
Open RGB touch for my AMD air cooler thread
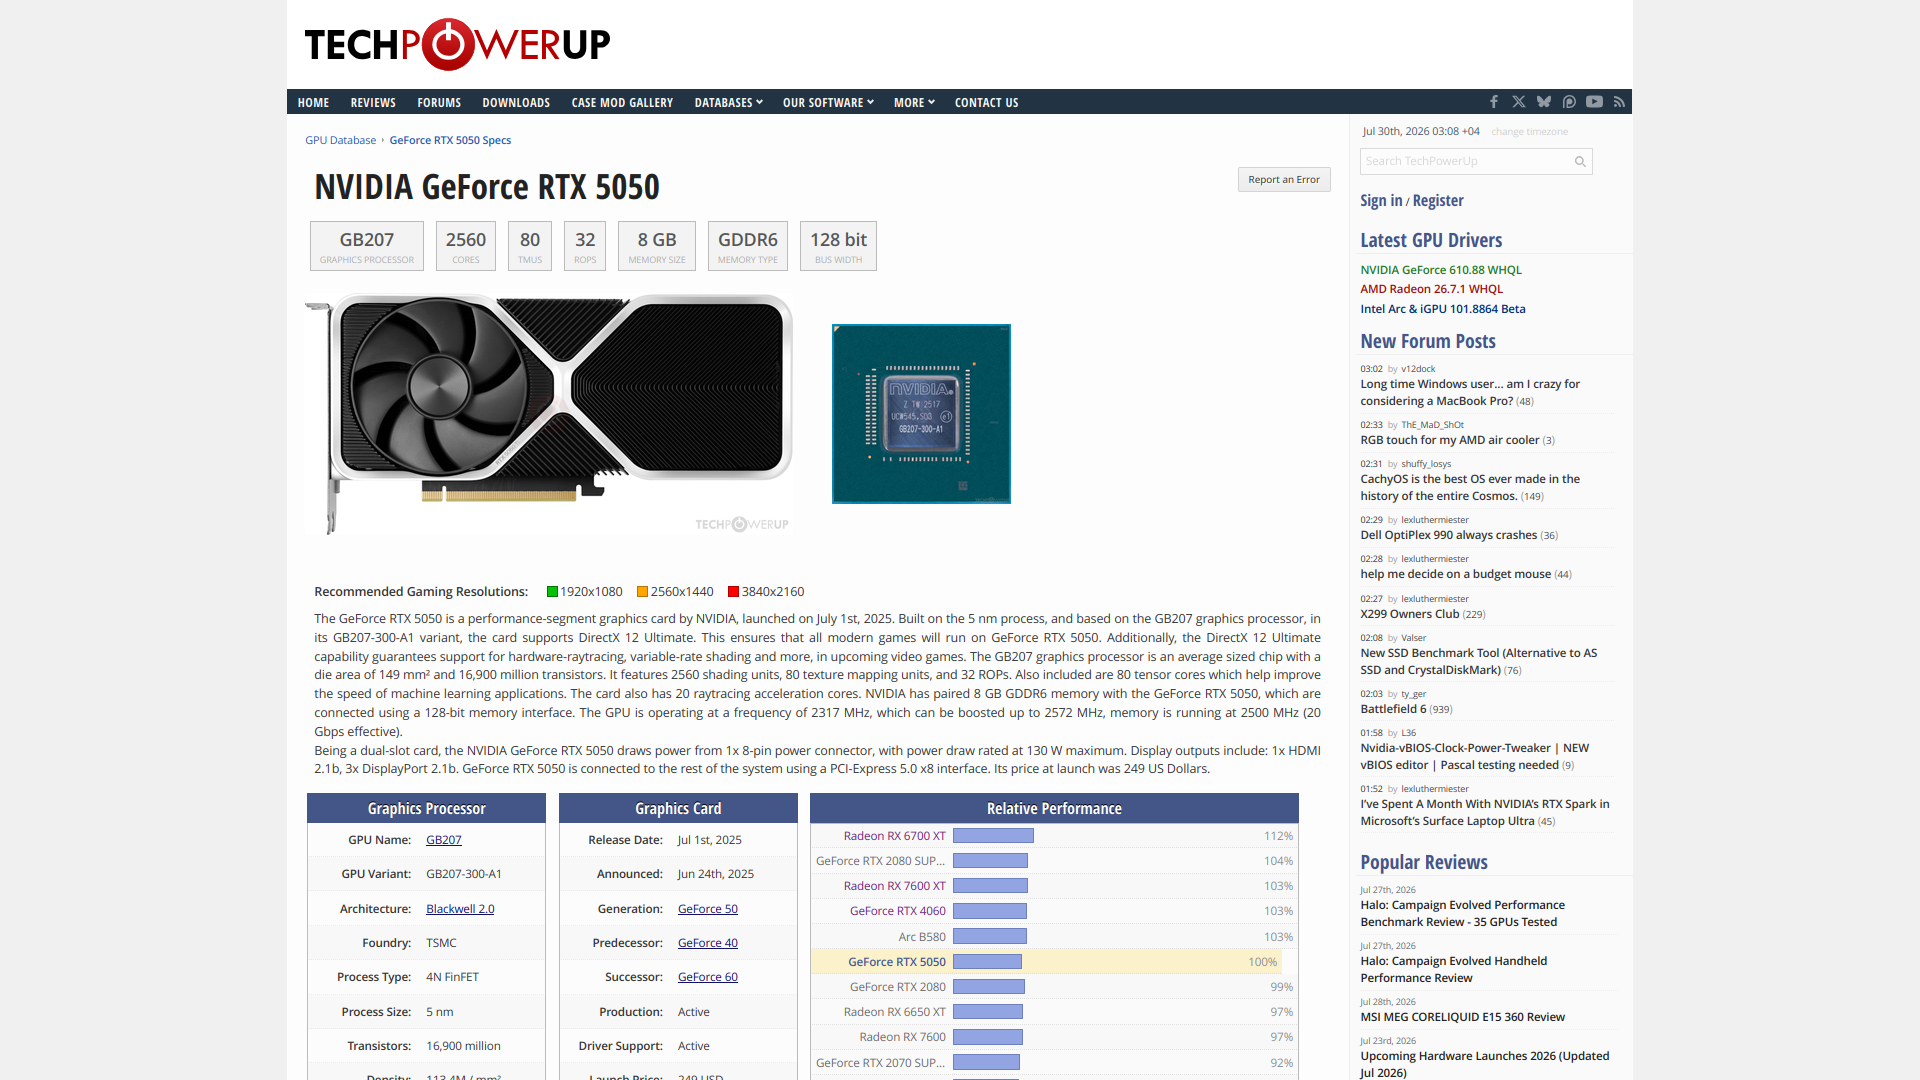click(1449, 440)
